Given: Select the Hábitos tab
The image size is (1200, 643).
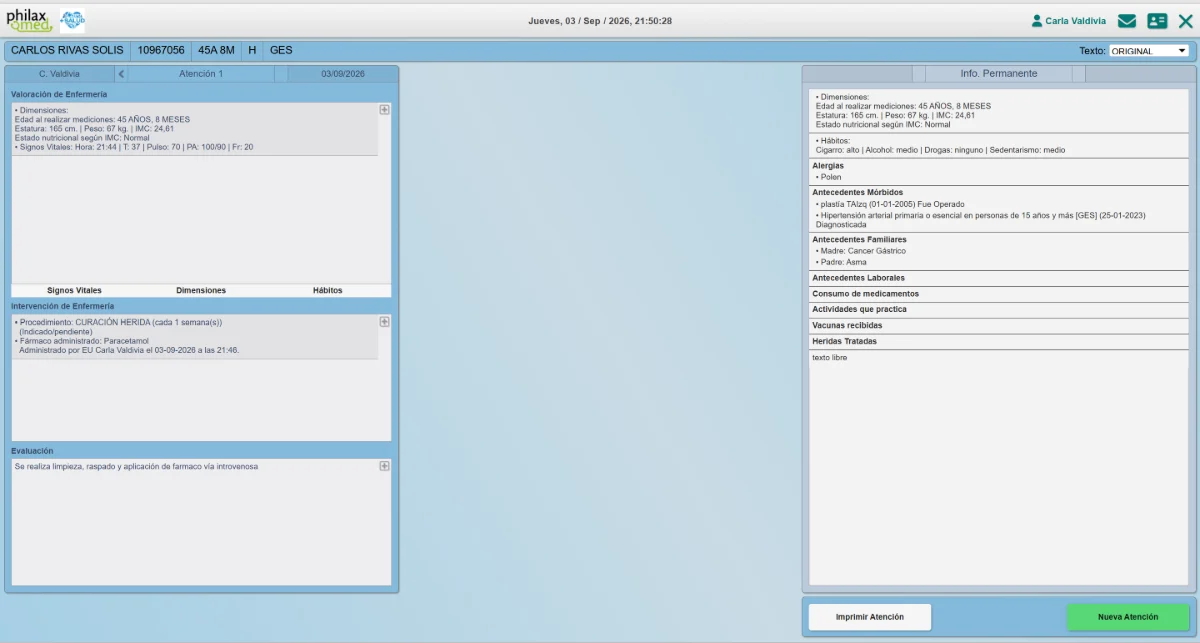Looking at the screenshot, I should [327, 291].
